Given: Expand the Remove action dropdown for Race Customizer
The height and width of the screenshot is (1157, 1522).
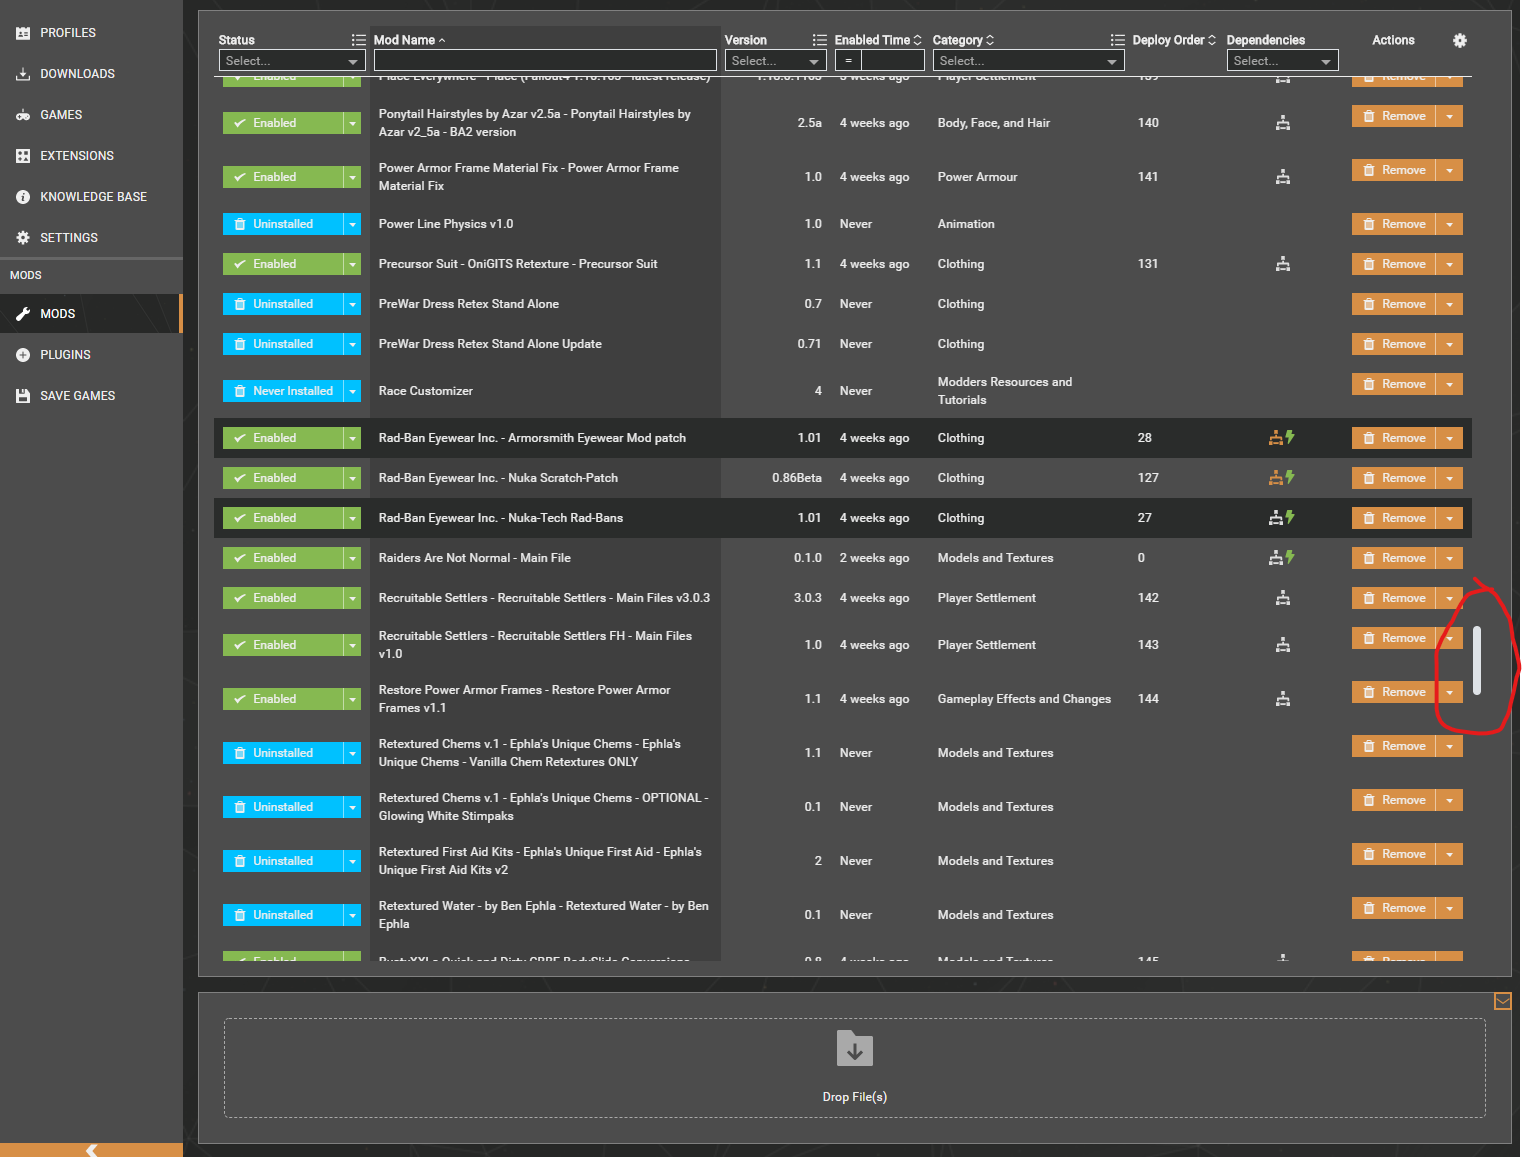Looking at the screenshot, I should [x=1449, y=383].
